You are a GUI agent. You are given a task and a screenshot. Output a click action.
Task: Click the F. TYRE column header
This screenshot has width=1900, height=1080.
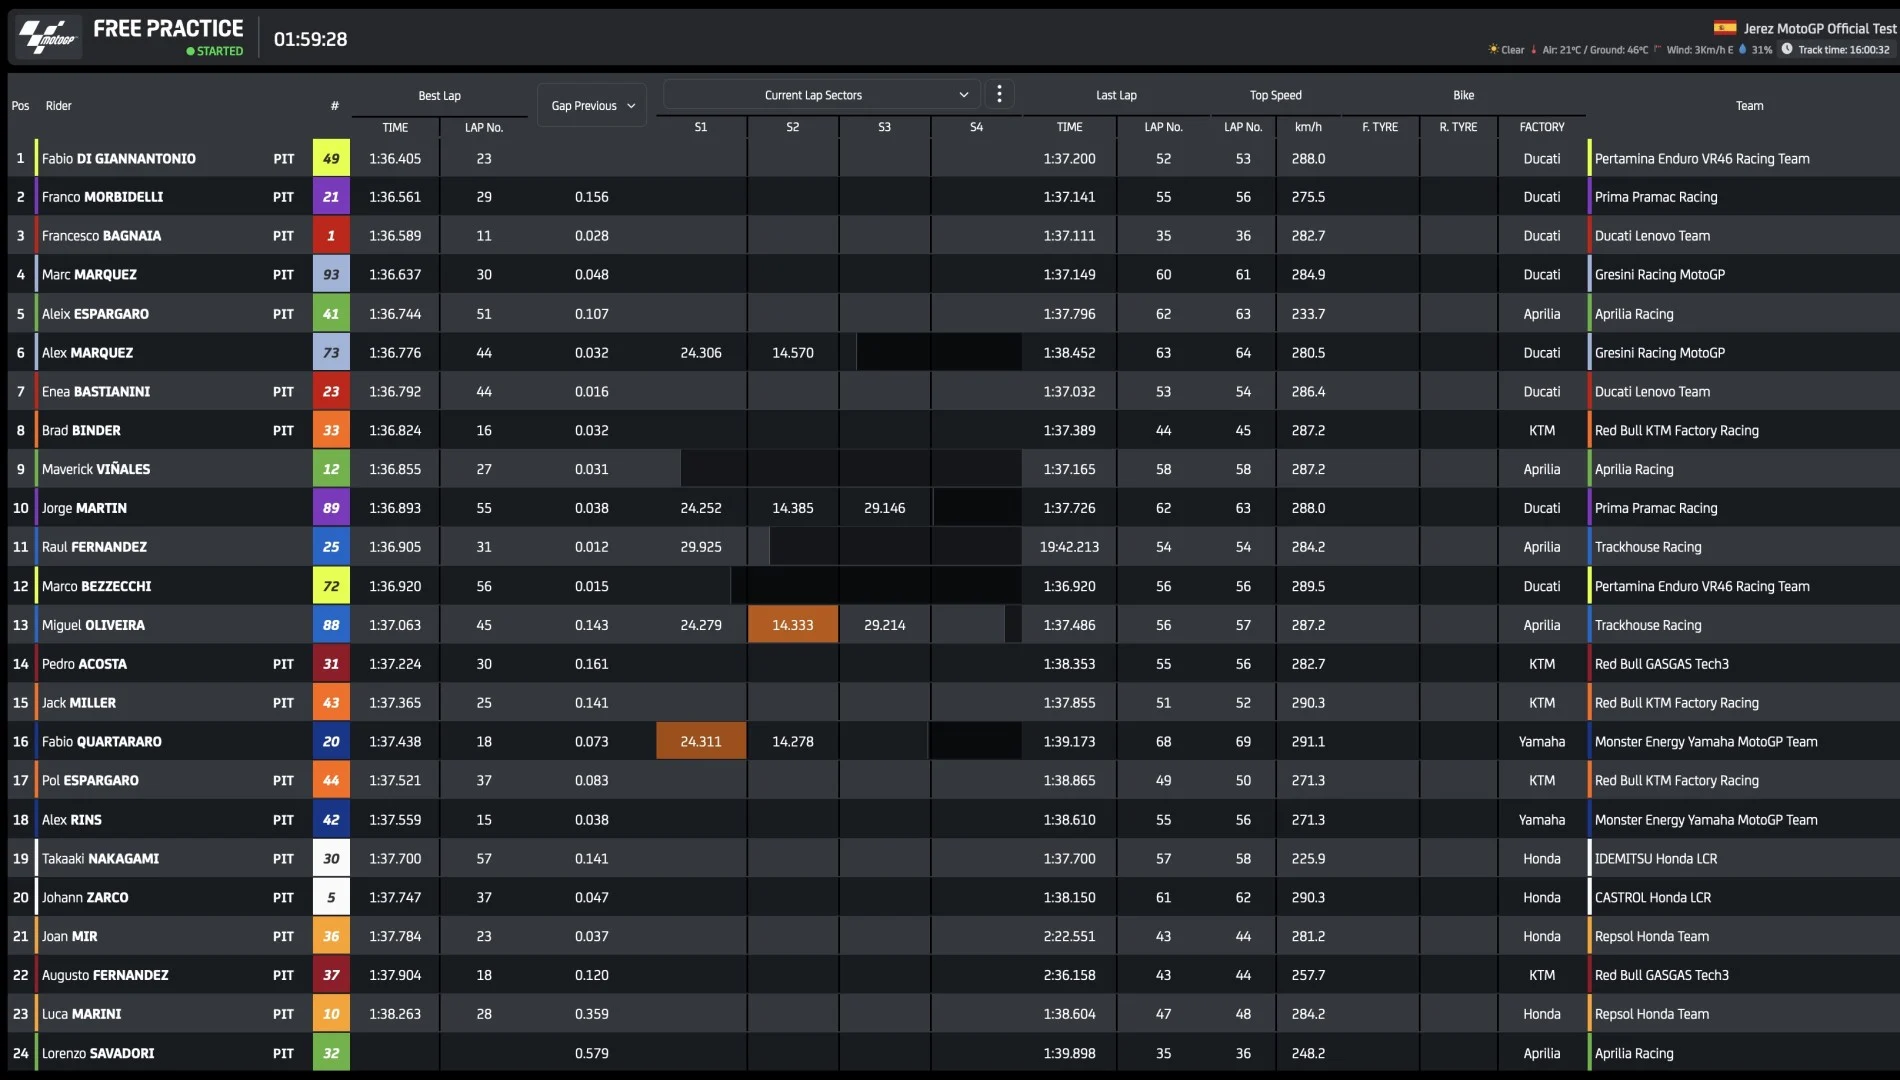pyautogui.click(x=1380, y=127)
